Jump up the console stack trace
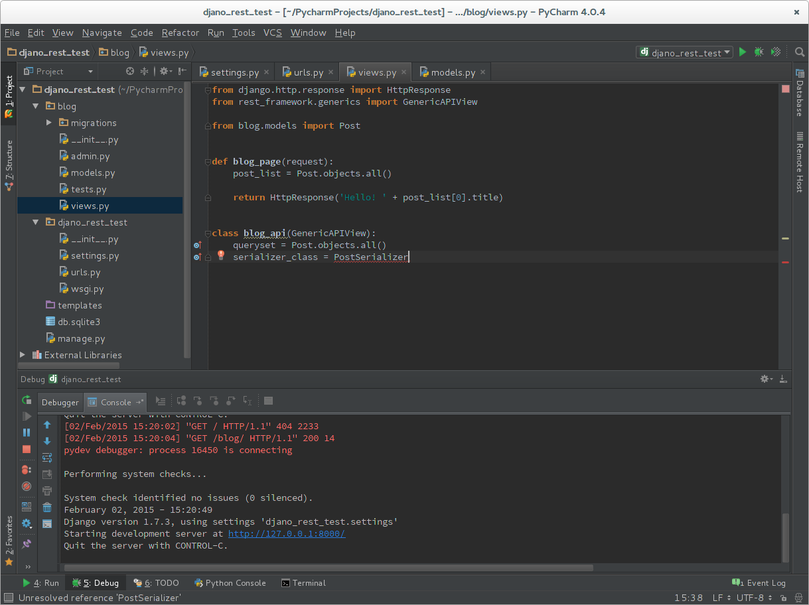Image resolution: width=809 pixels, height=605 pixels. pos(47,424)
